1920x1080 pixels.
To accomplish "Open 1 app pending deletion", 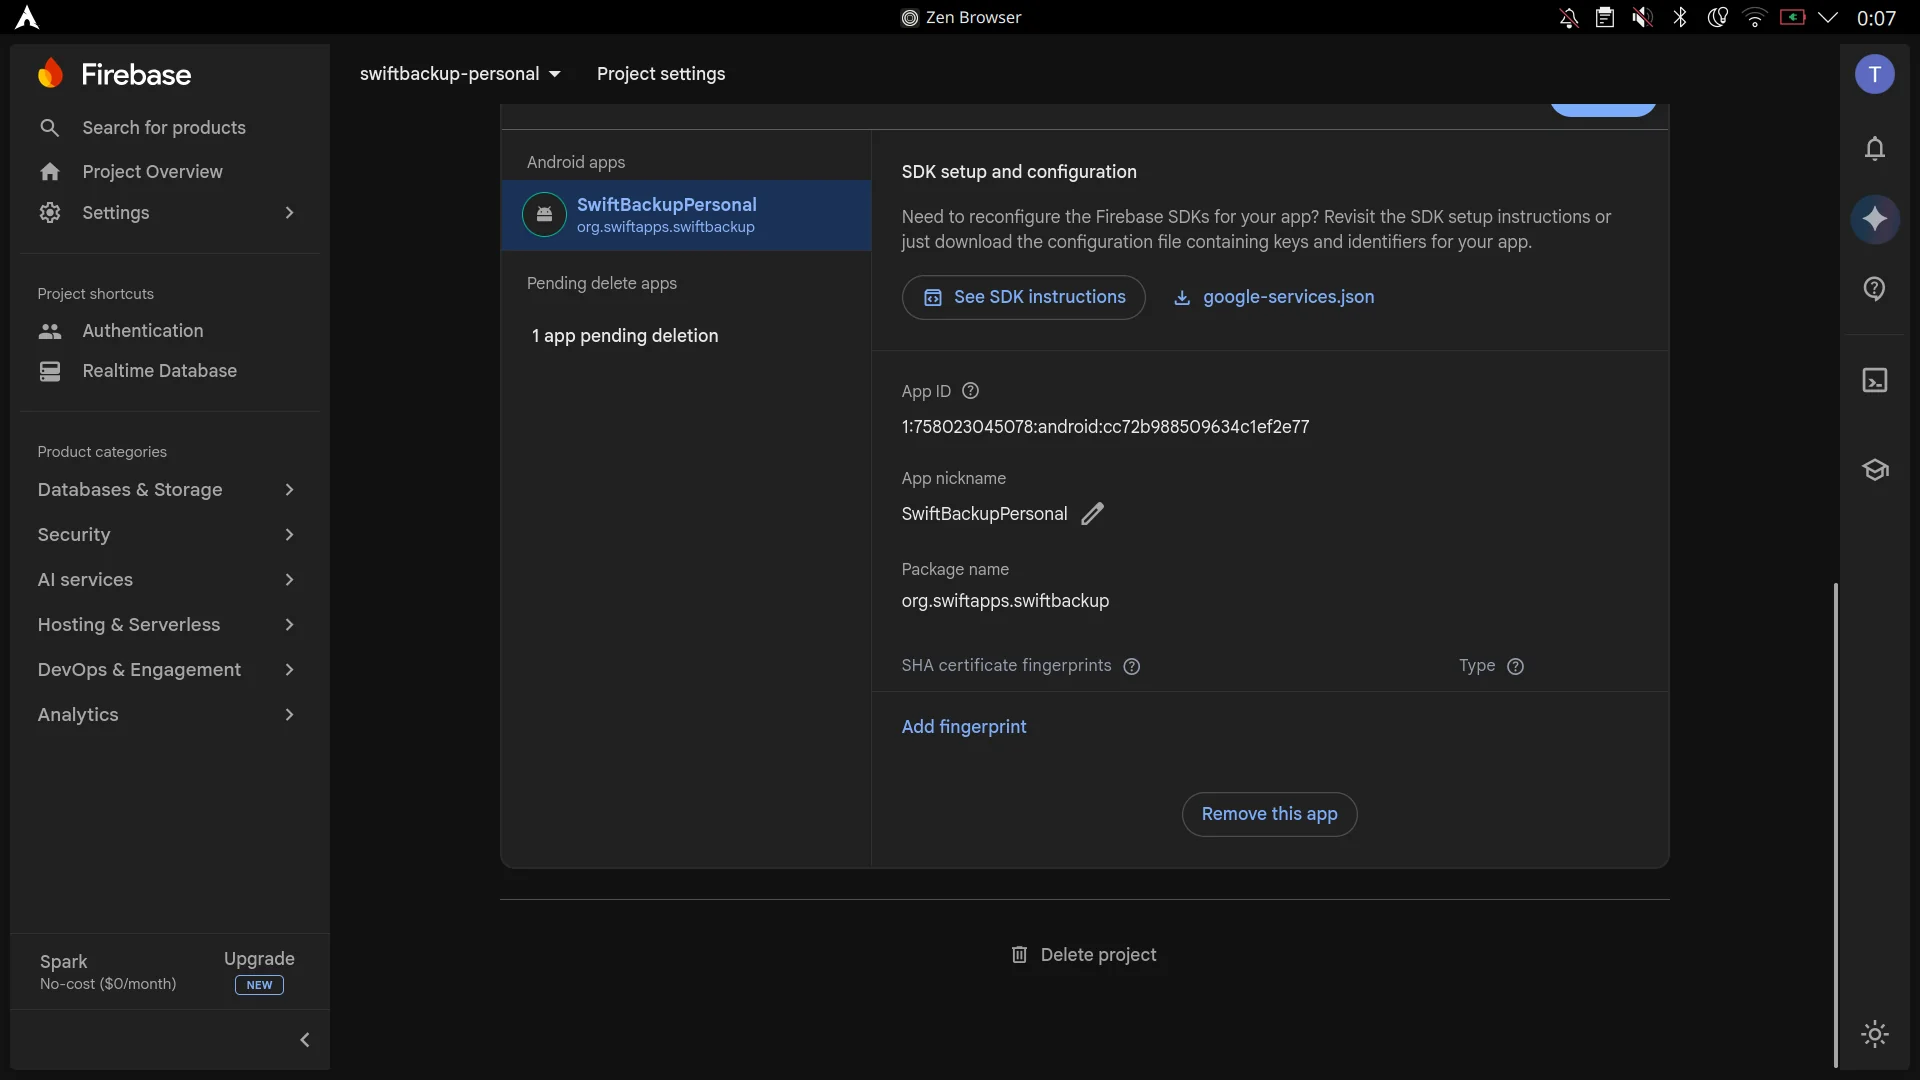I will click(x=625, y=336).
